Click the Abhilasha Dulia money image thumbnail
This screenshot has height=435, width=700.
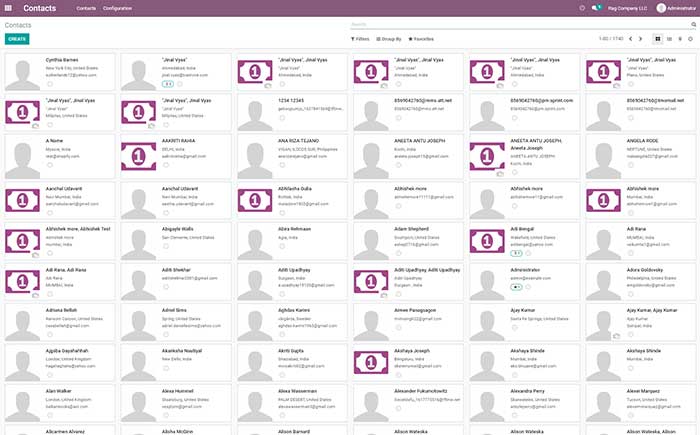(255, 200)
